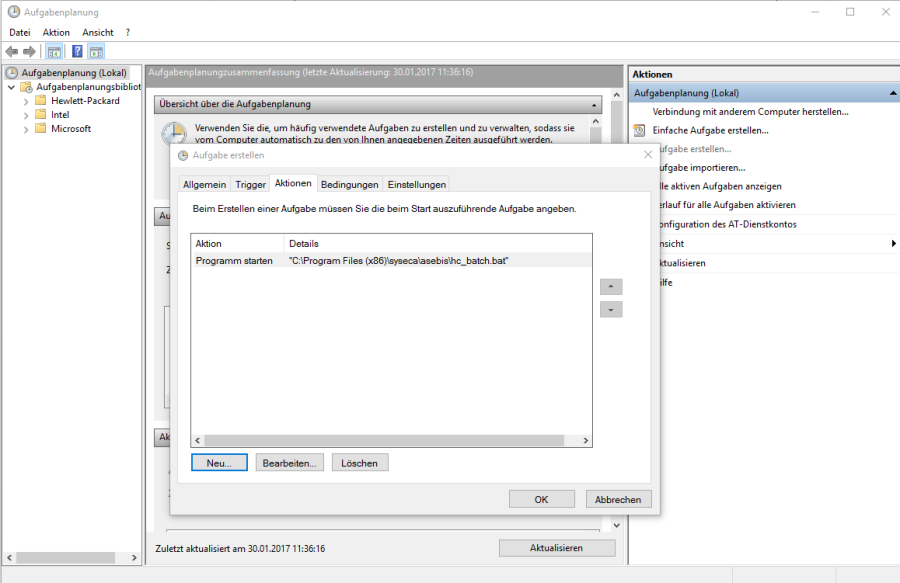Expand the Microsoft folder in the tree

tap(26, 129)
